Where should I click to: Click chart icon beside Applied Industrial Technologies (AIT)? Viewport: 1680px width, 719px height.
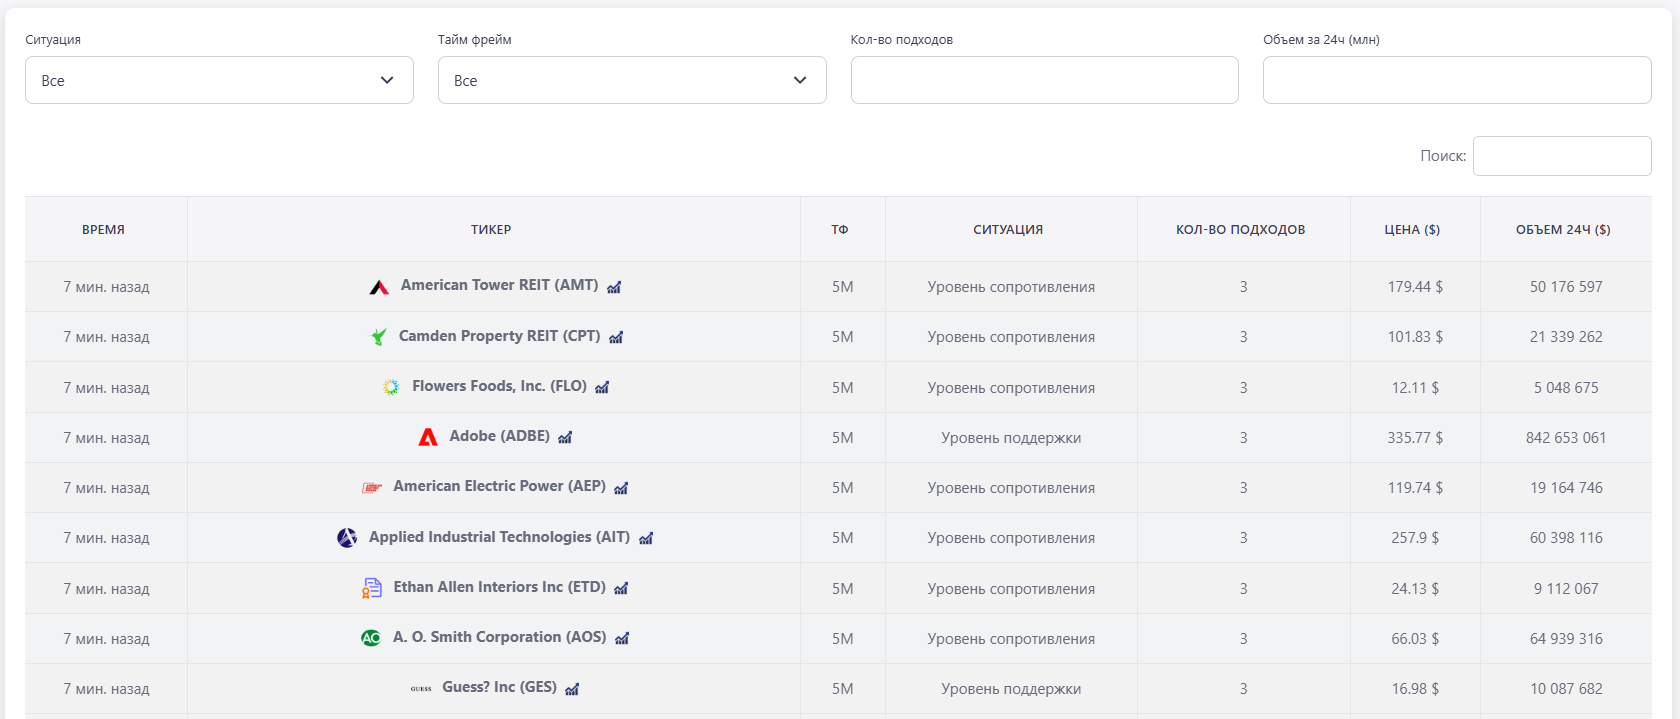[646, 538]
